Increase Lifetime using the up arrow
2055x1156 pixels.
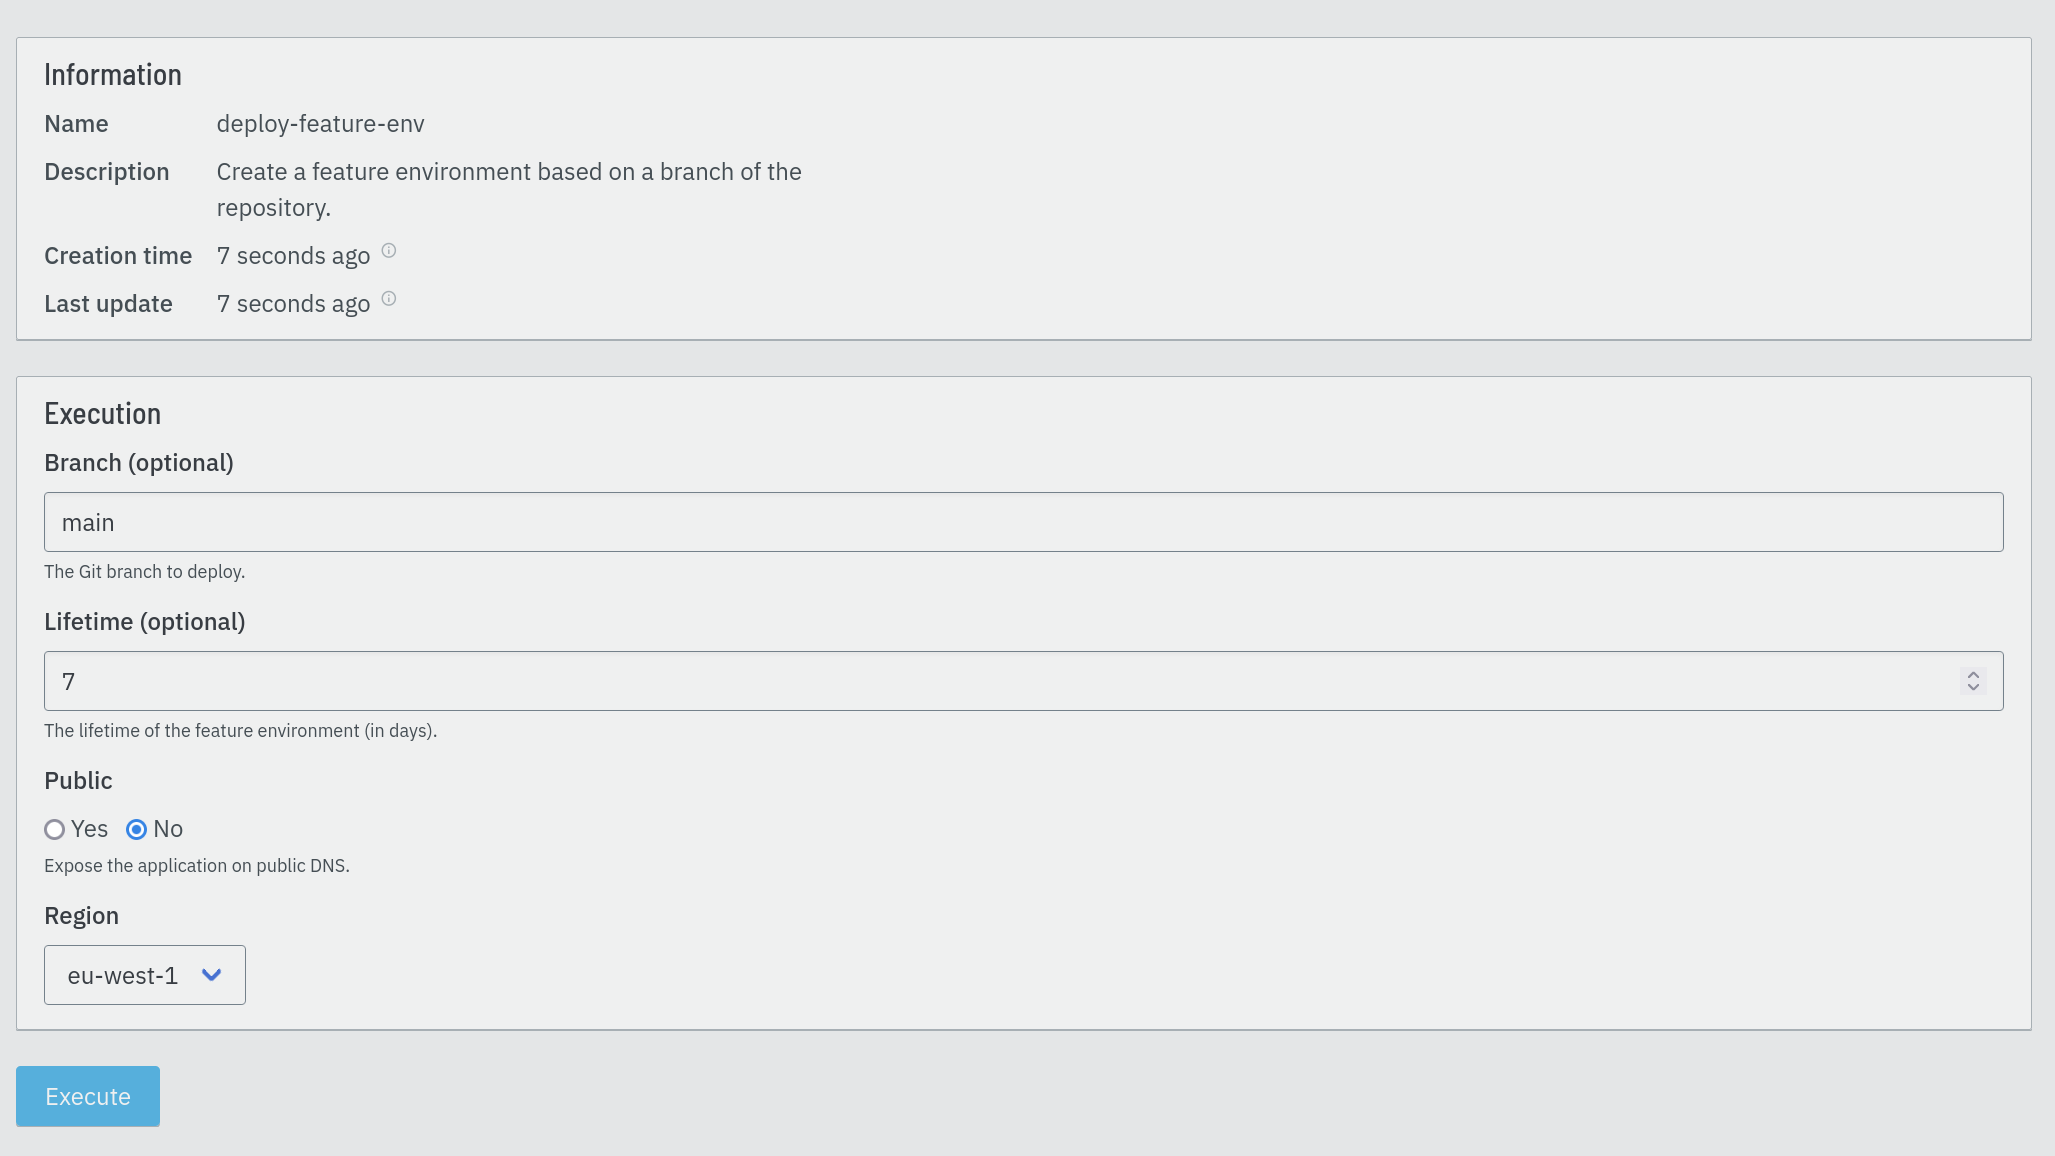[1973, 675]
